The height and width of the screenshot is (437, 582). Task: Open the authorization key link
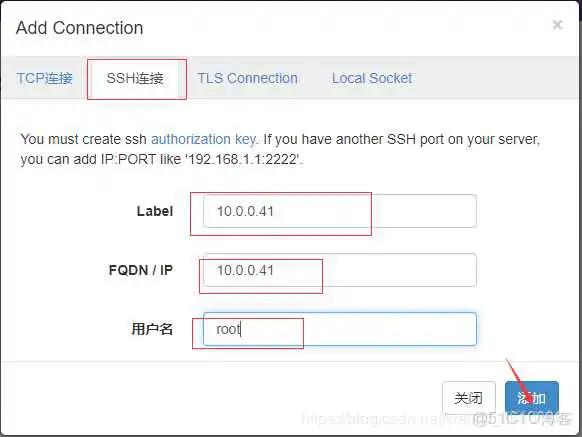203,139
